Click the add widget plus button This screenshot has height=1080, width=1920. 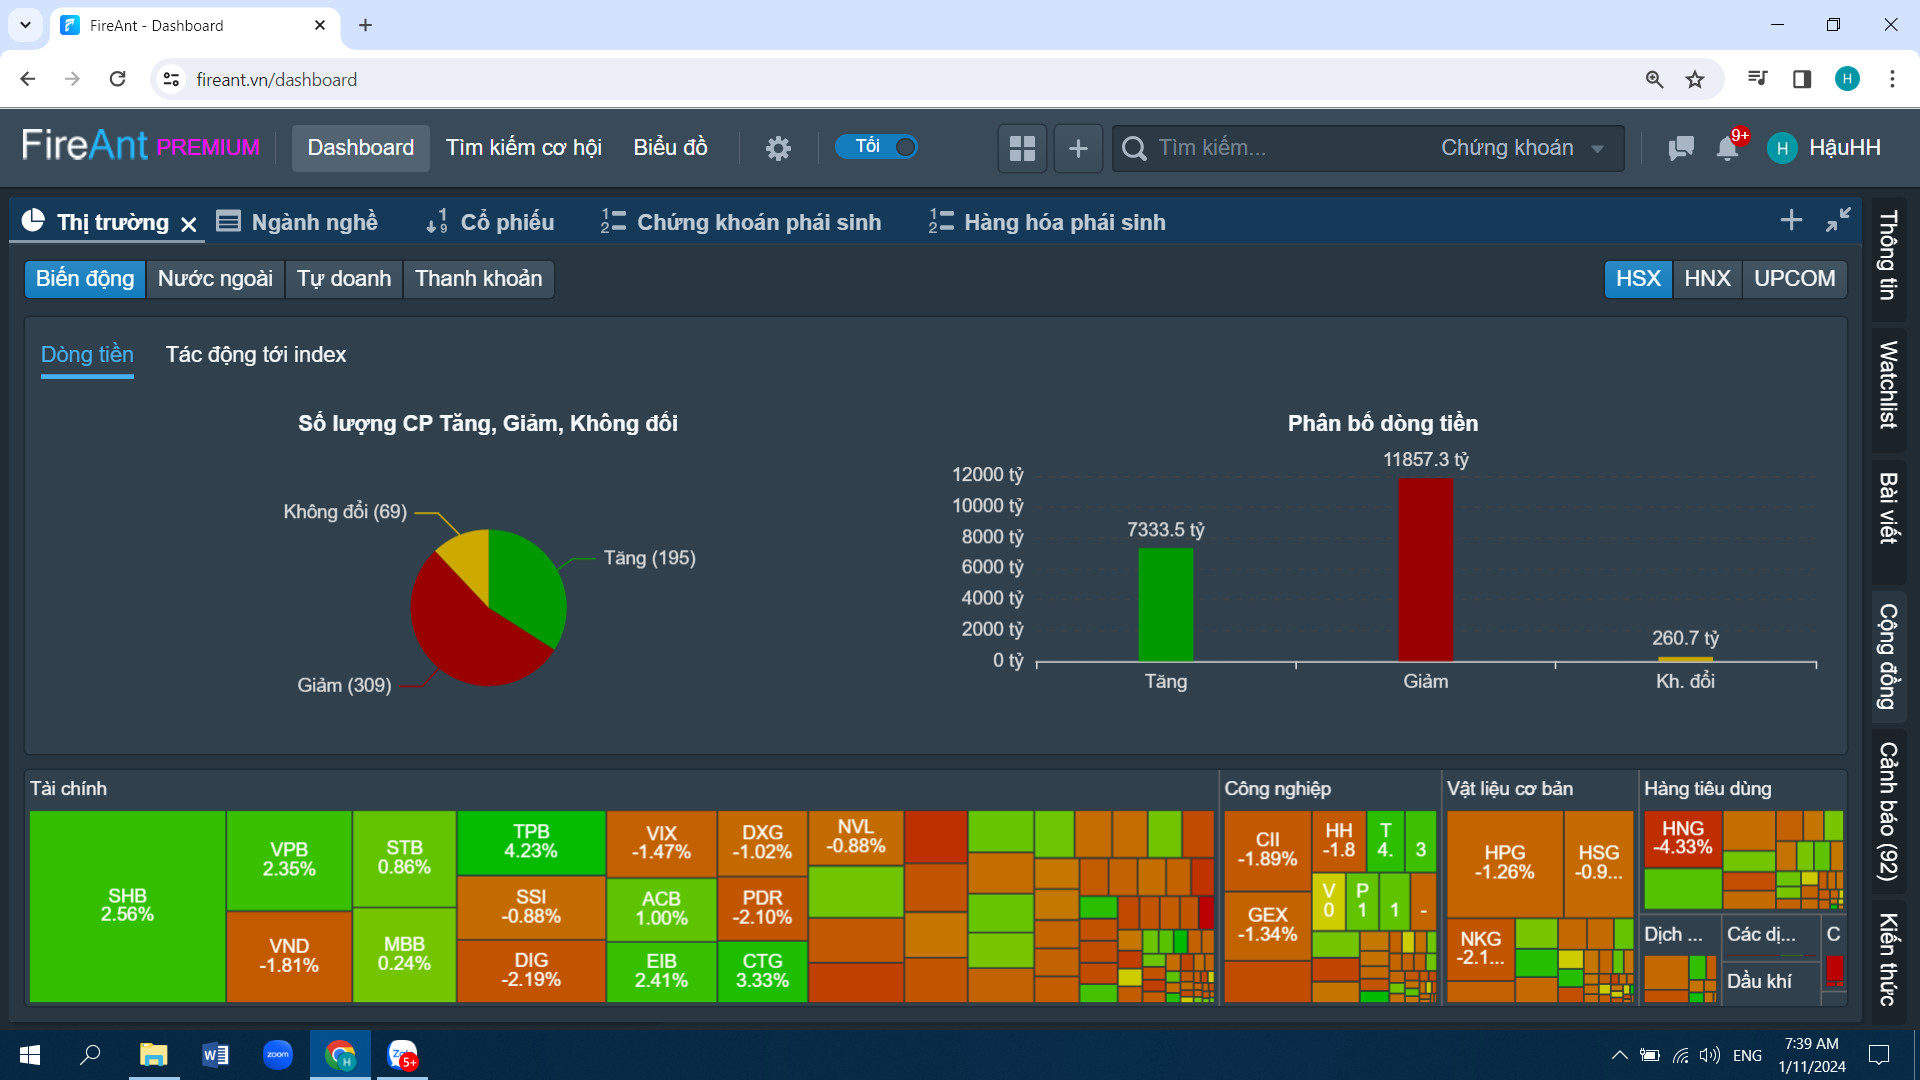click(1078, 148)
